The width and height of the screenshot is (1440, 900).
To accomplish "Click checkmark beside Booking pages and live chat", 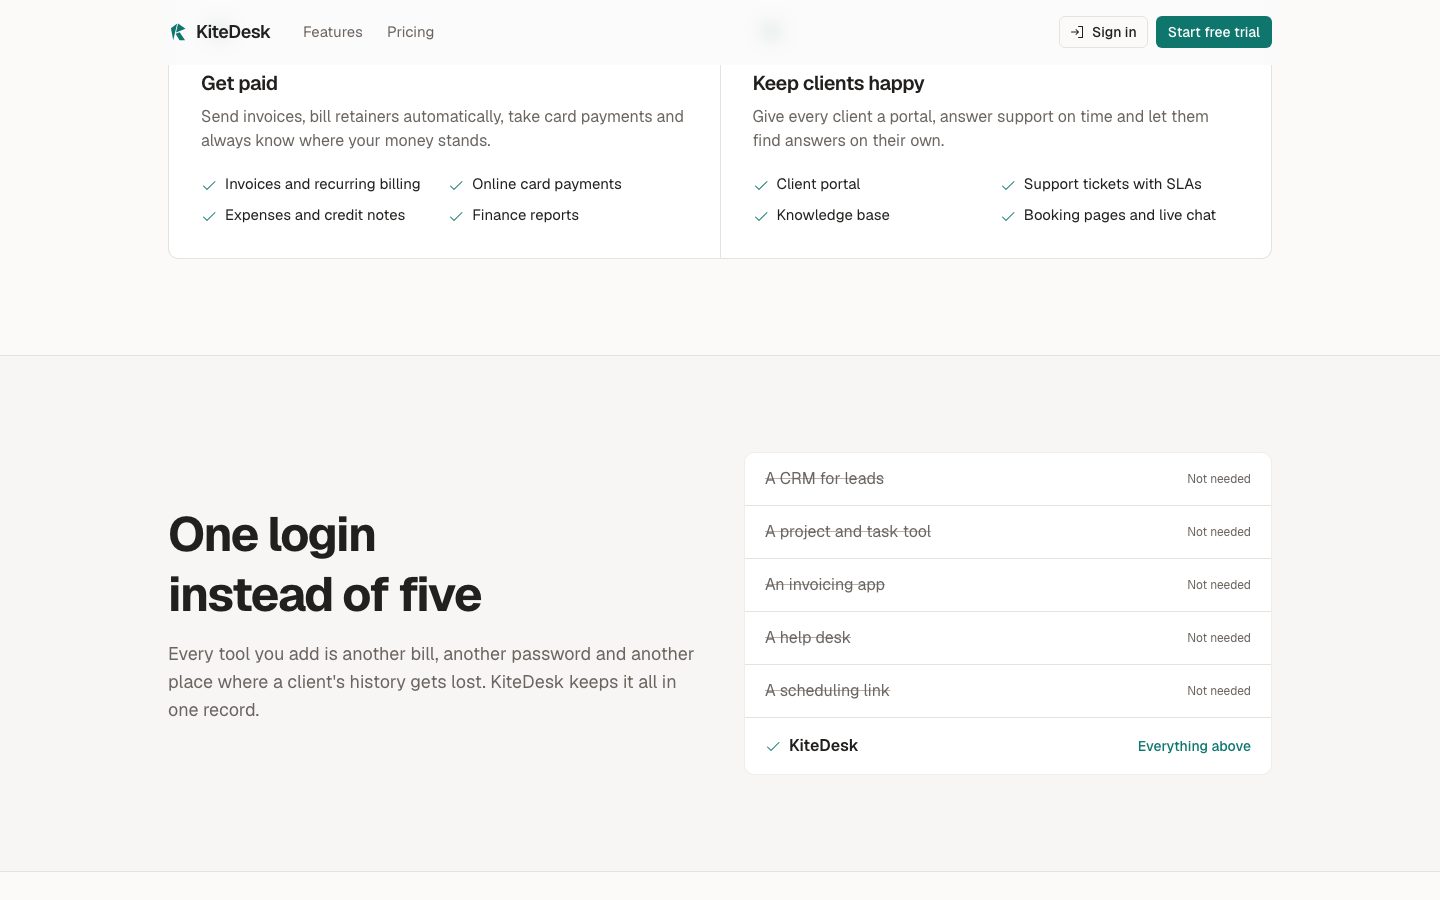I will 1008,216.
